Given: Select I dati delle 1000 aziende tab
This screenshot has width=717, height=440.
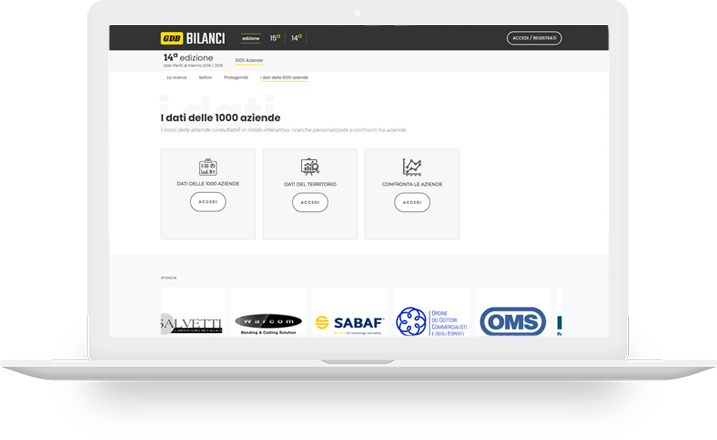Looking at the screenshot, I should click(284, 77).
